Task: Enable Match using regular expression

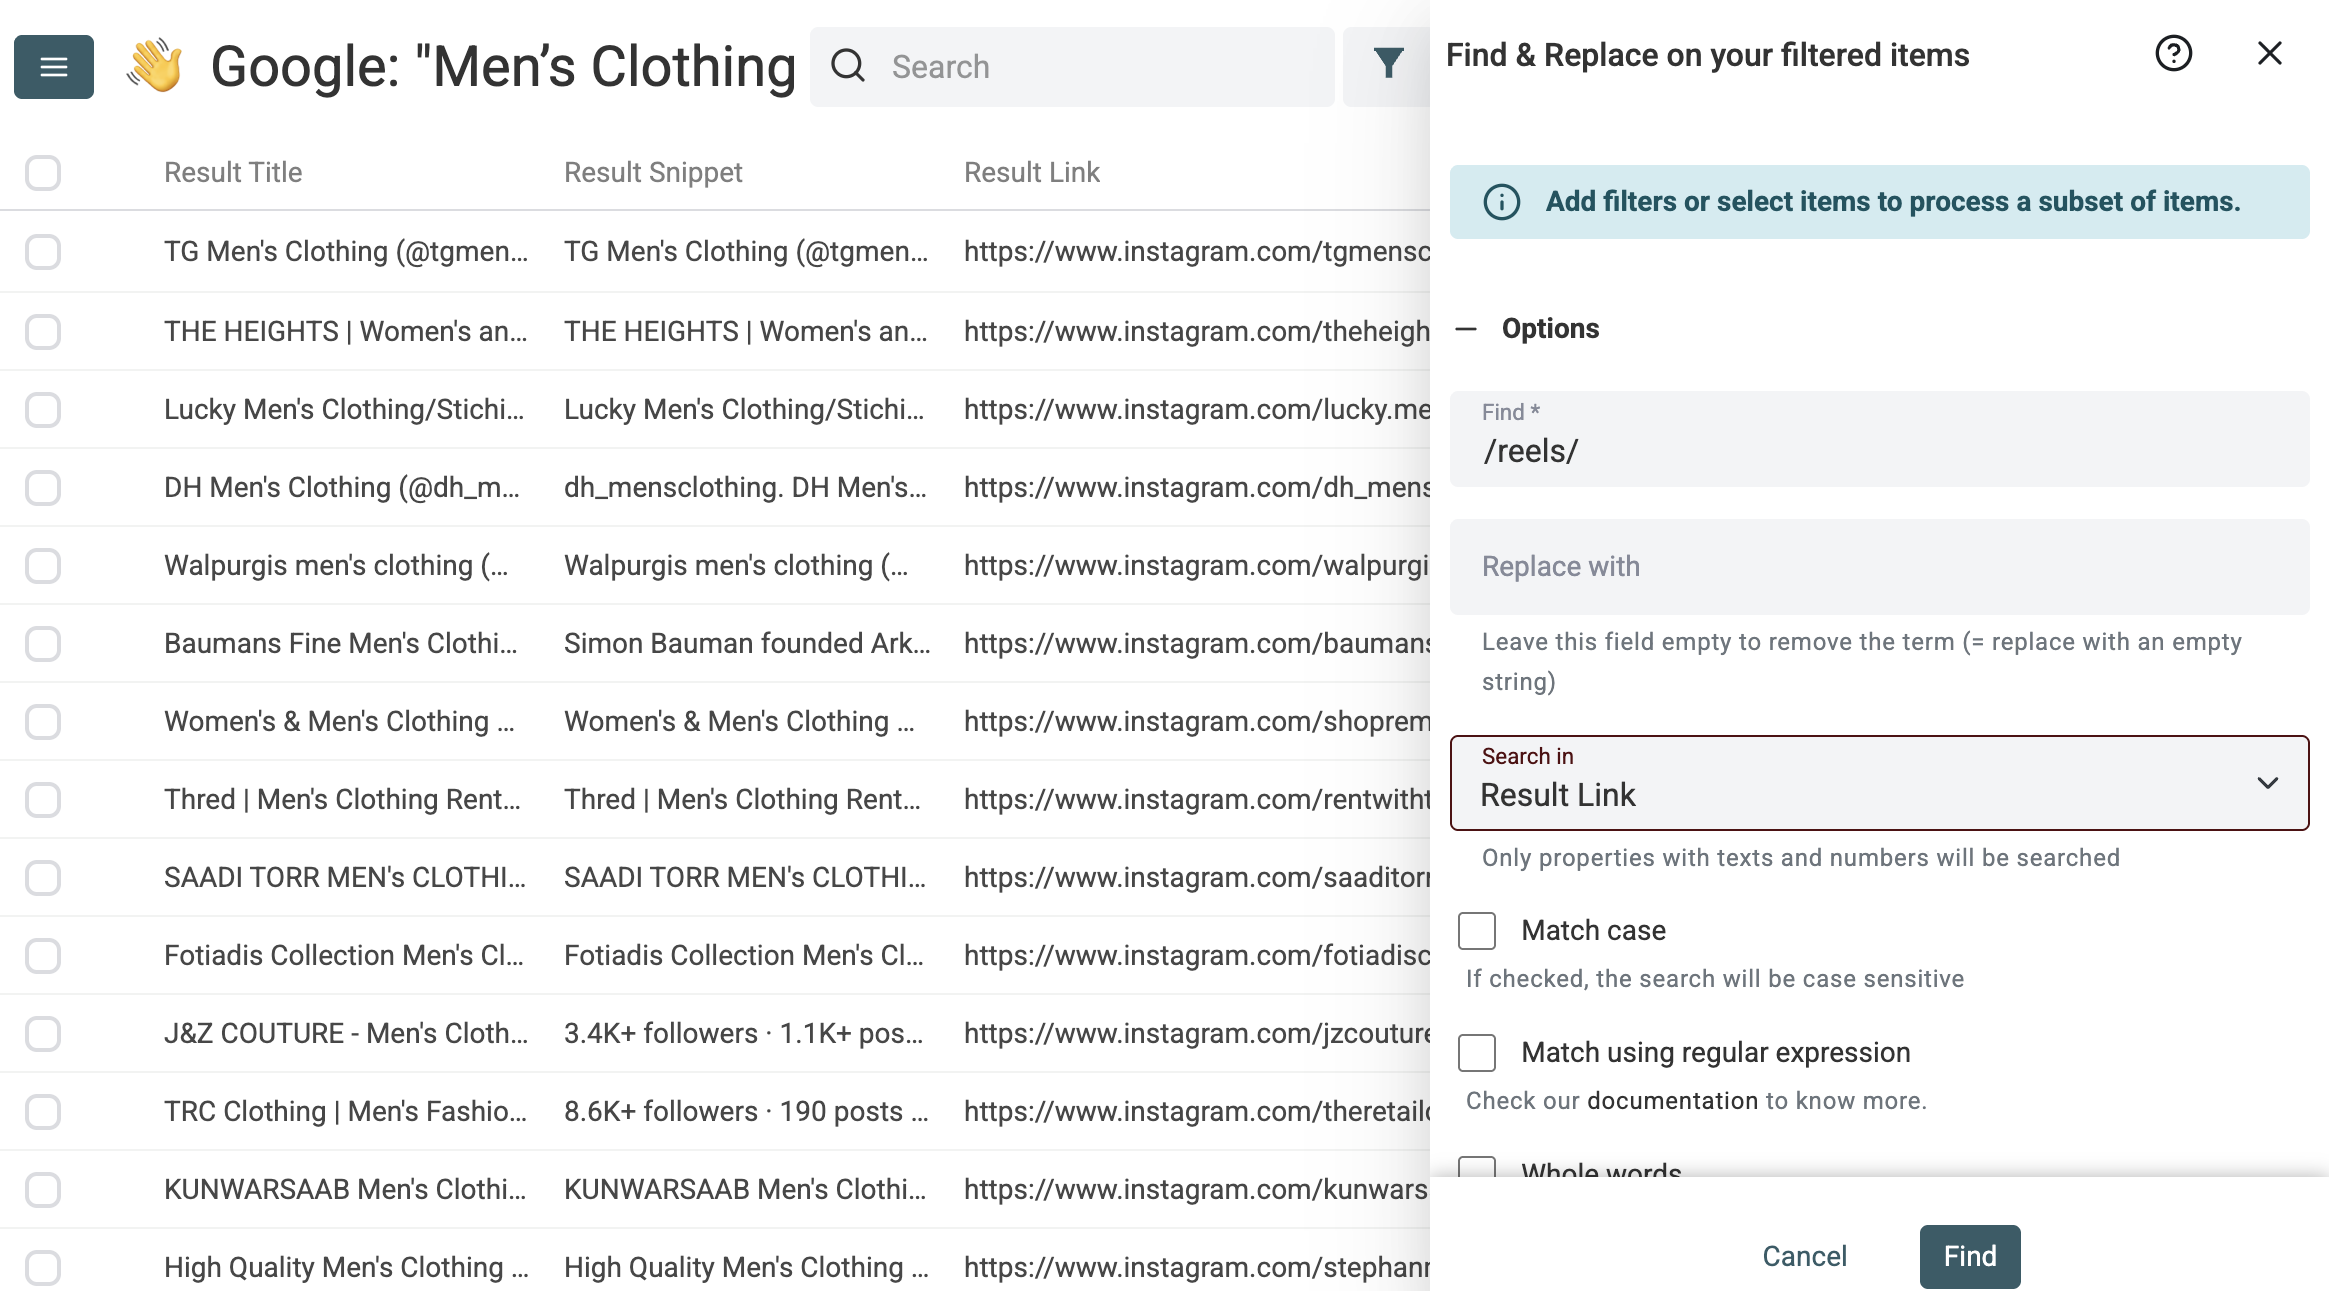Action: [x=1477, y=1053]
